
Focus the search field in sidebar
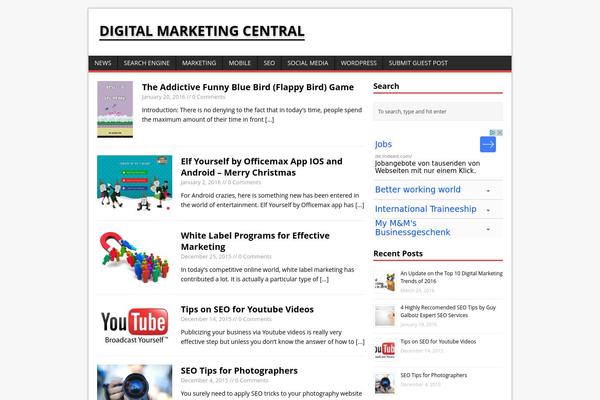click(x=438, y=111)
